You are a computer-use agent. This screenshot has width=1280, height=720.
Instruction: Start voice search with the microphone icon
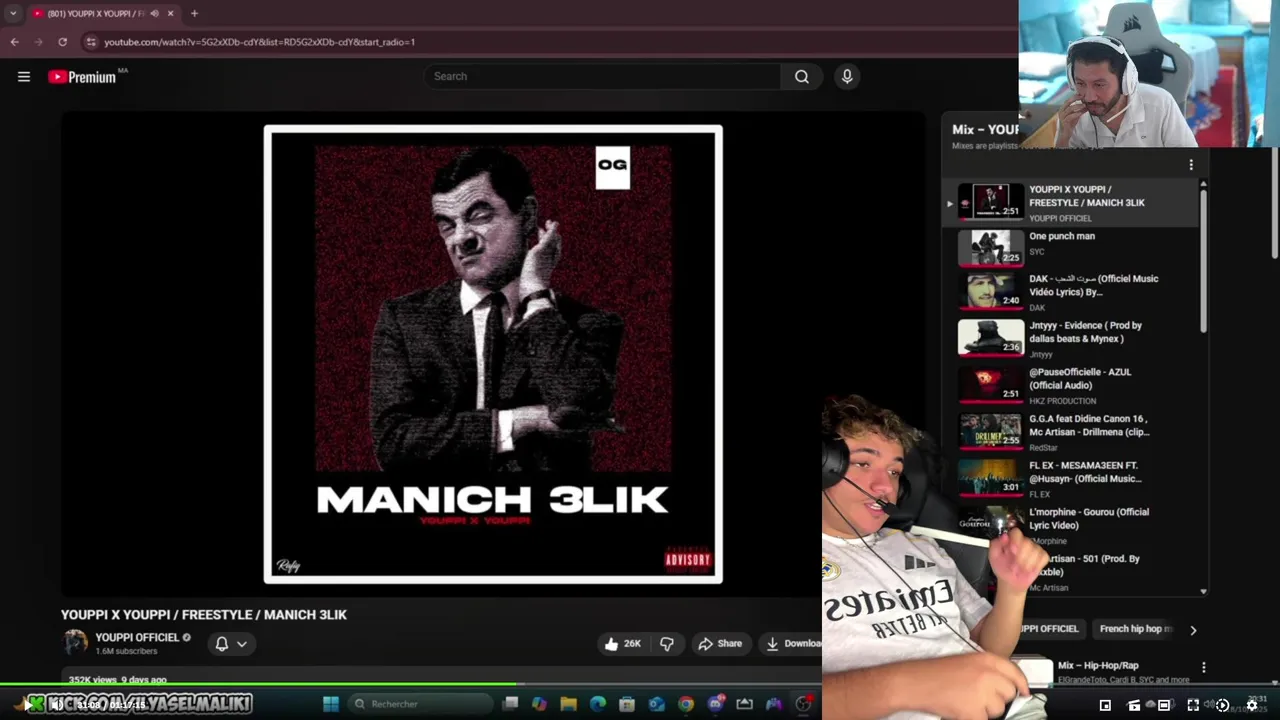click(847, 76)
